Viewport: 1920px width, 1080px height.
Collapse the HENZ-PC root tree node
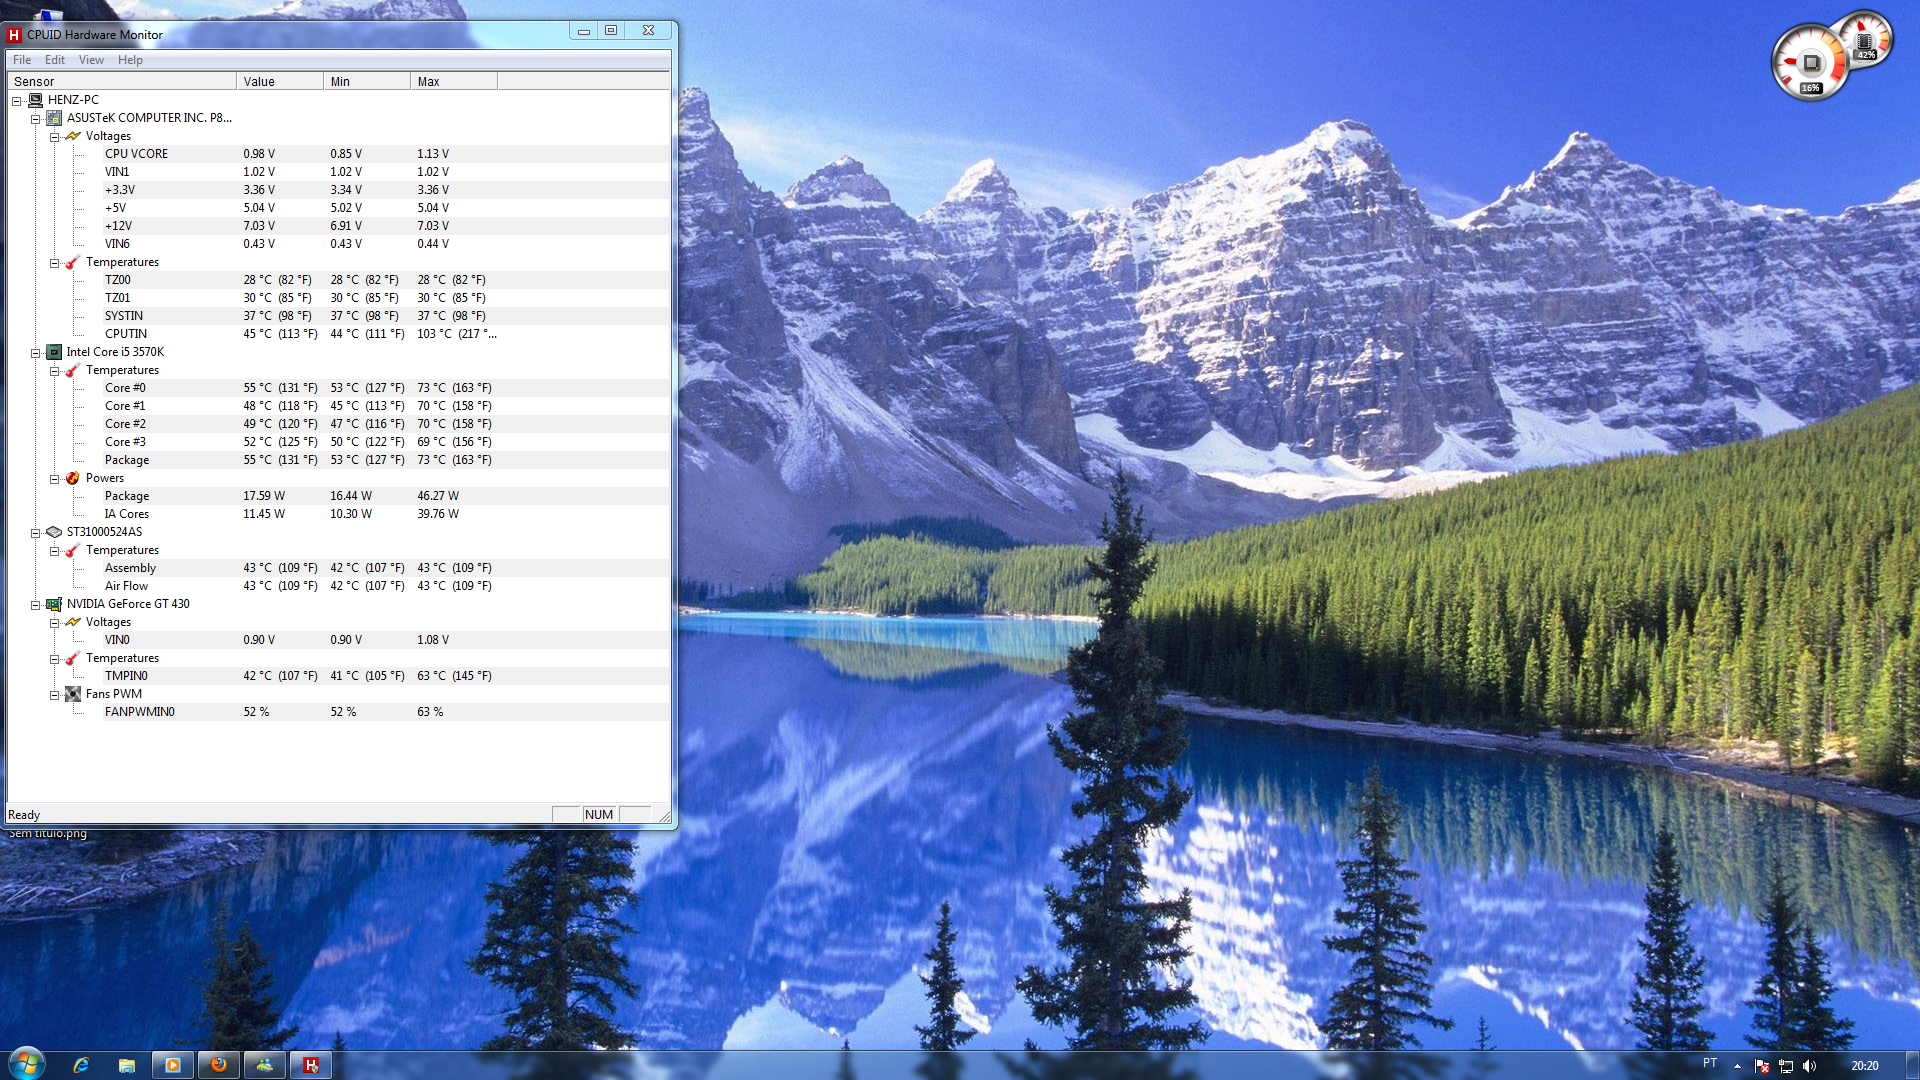(x=17, y=101)
